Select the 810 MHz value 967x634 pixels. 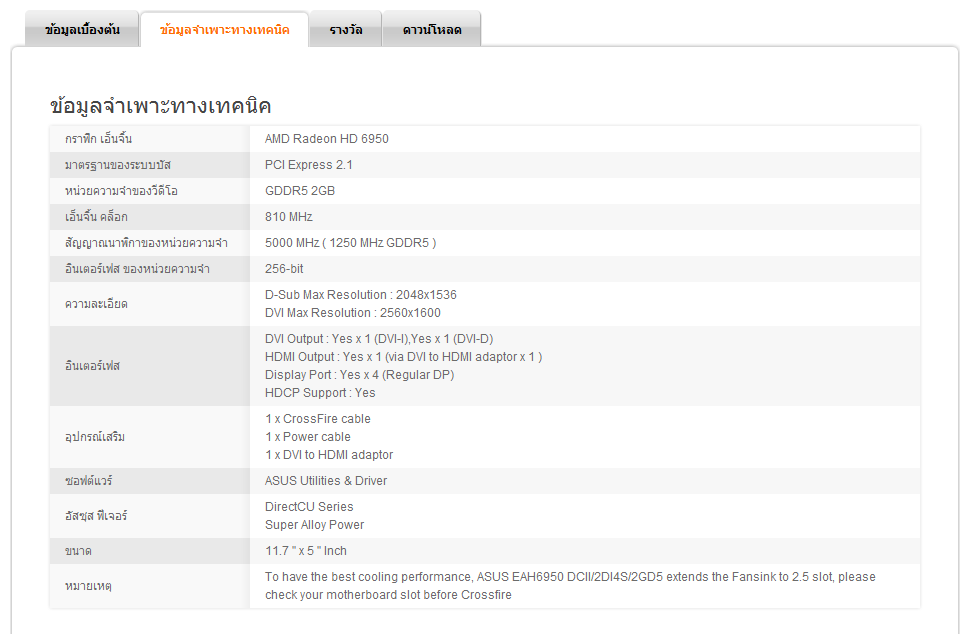289,216
